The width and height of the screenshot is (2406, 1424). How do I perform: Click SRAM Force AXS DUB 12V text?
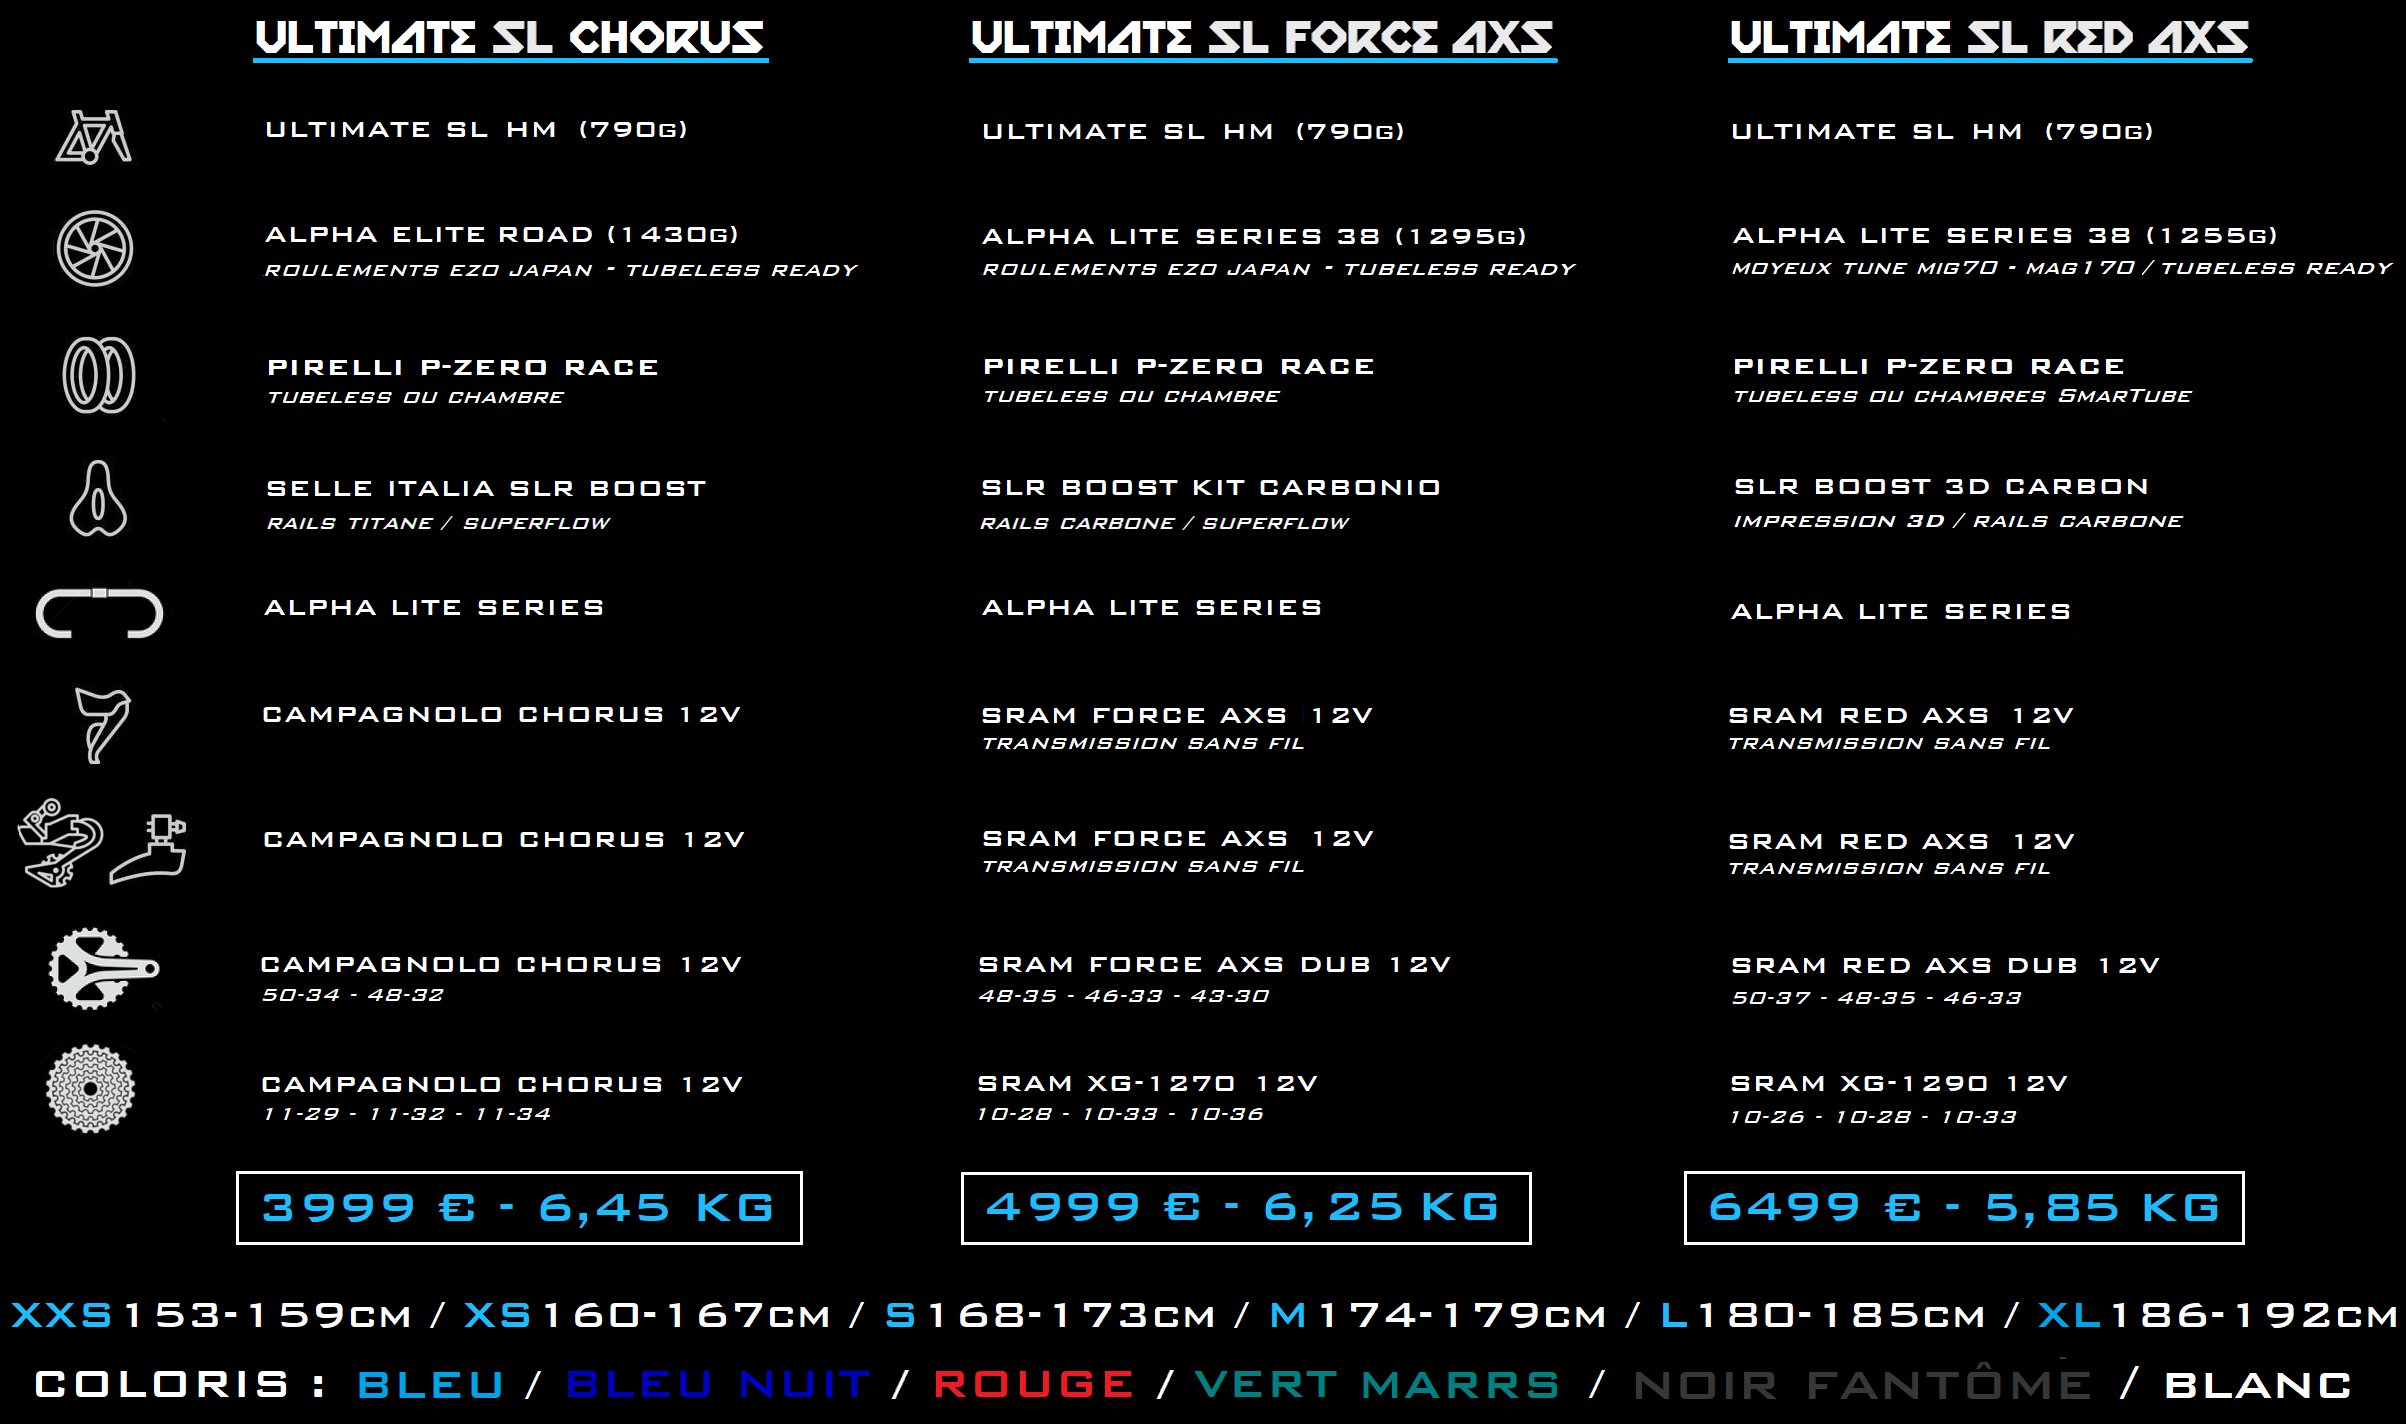[1214, 964]
